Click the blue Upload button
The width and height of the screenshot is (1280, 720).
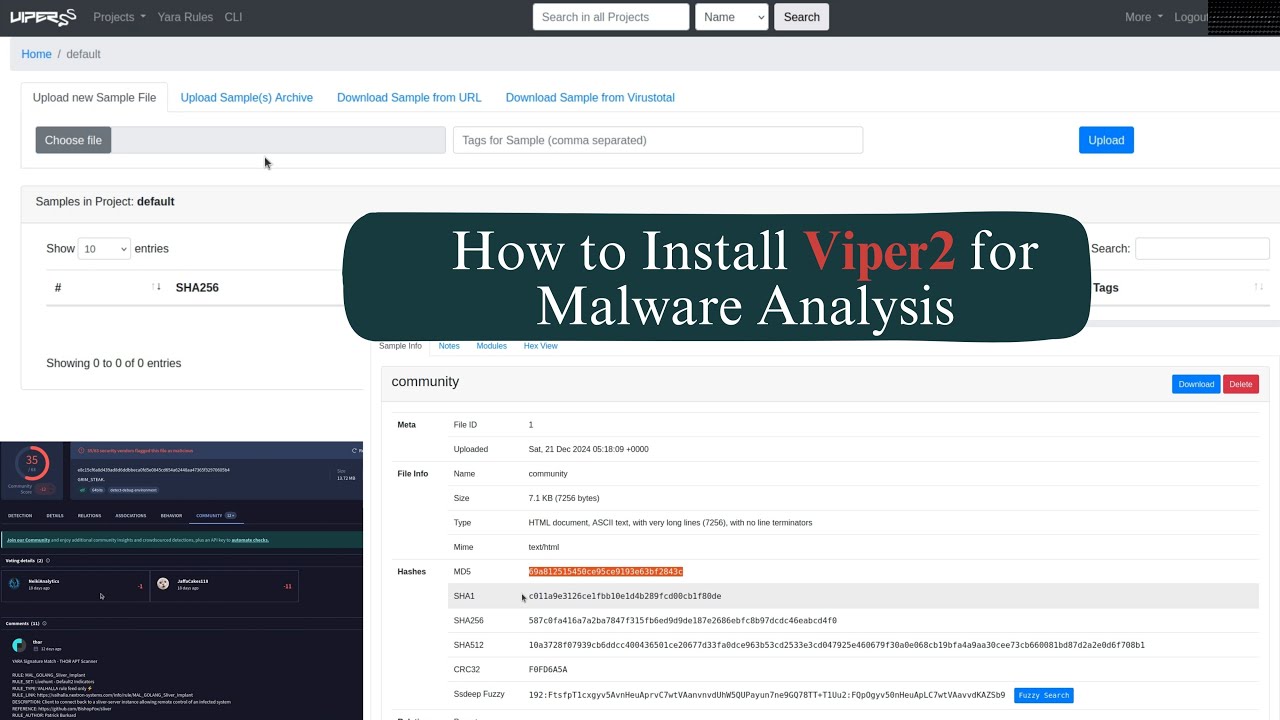(x=1106, y=140)
